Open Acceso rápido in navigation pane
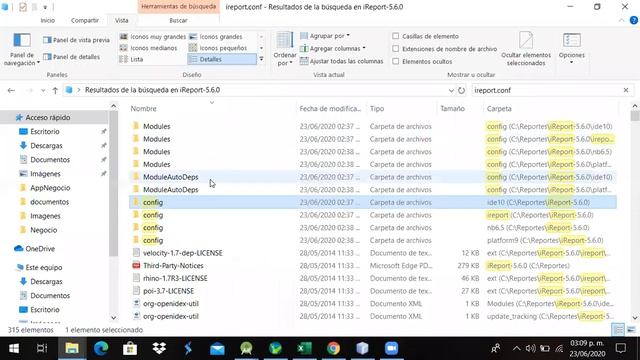This screenshot has height=360, width=640. pos(48,118)
